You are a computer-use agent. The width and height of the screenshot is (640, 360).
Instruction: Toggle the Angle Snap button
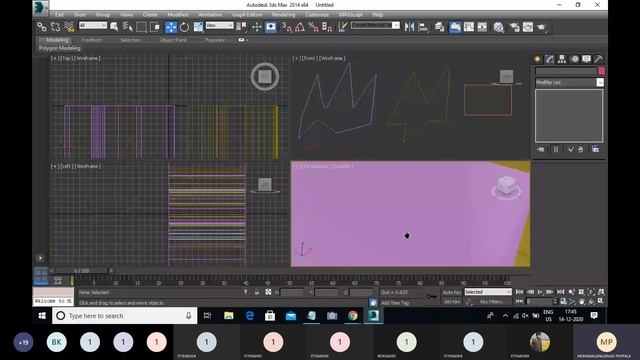[x=300, y=27]
